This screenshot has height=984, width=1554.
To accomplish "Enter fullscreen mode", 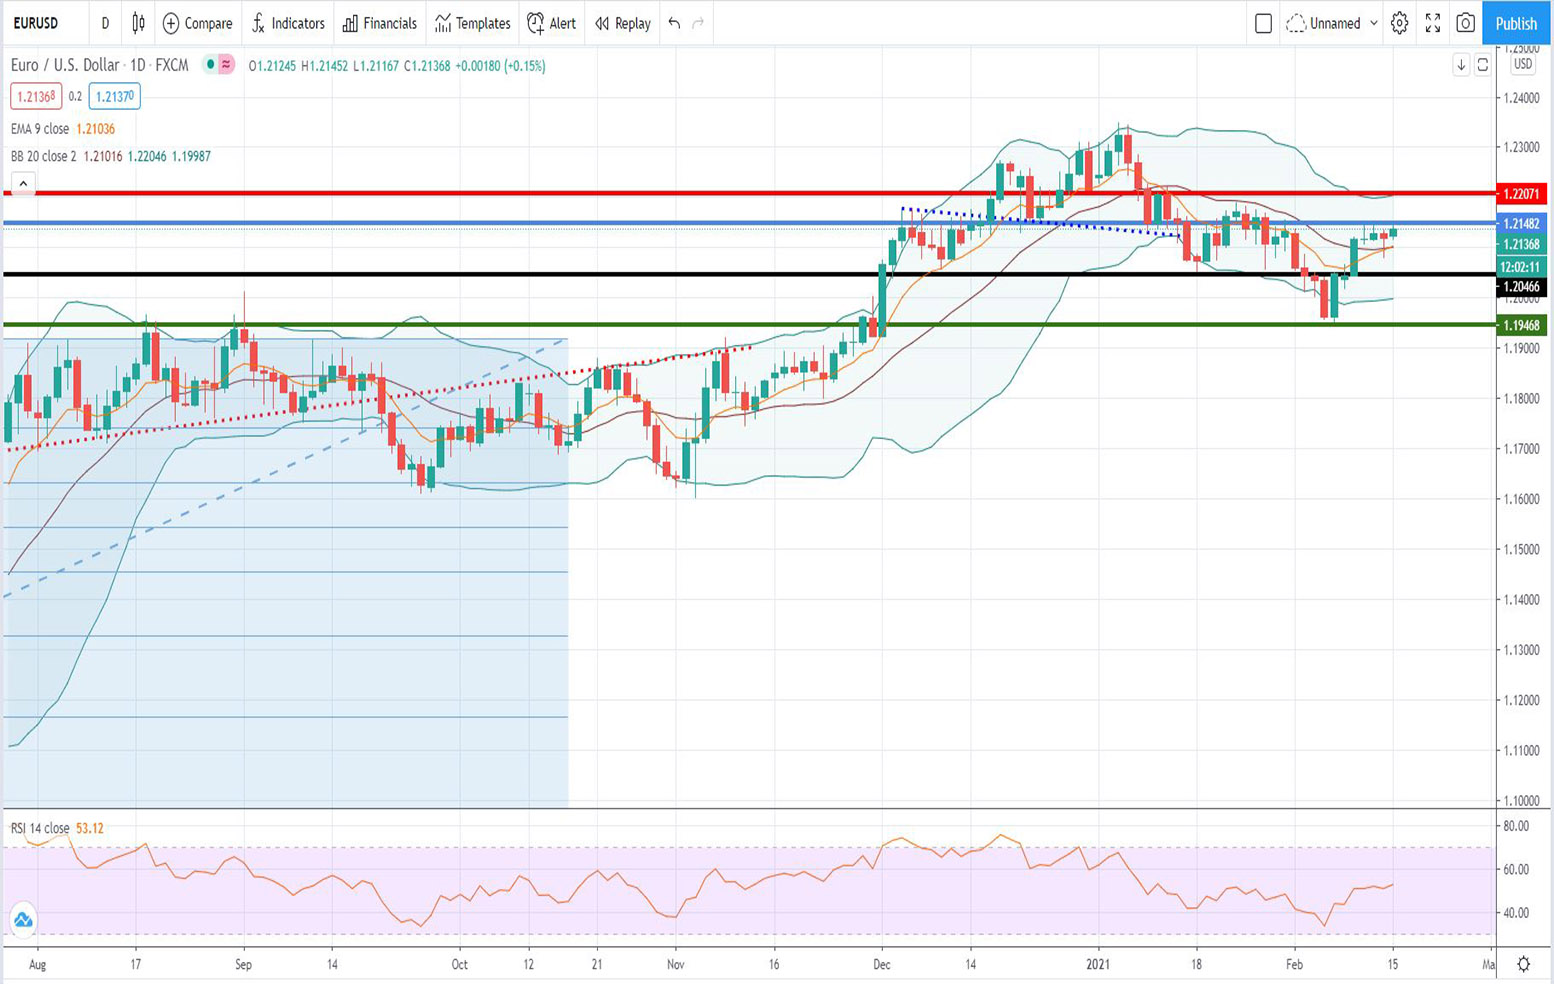I will [1432, 23].
